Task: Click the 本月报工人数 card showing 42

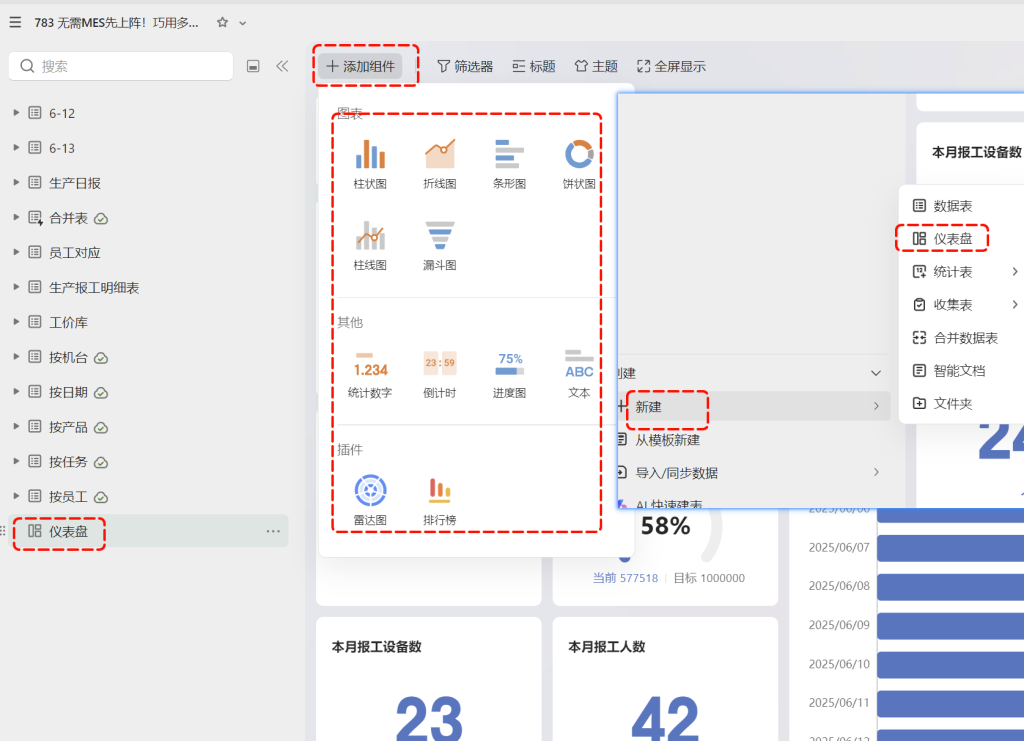Action: tap(665, 679)
